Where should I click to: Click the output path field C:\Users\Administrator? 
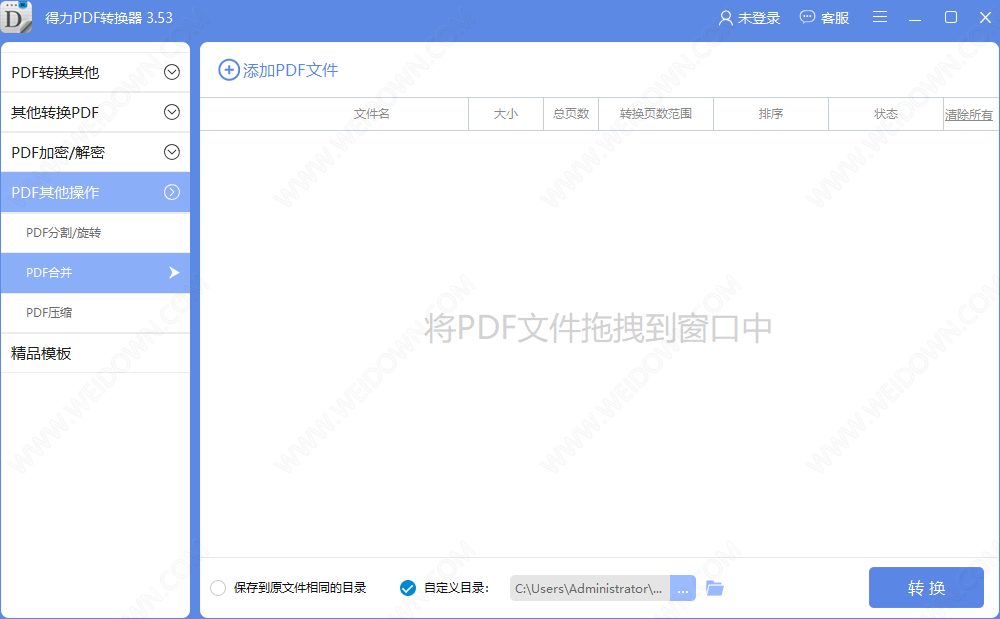click(x=590, y=588)
